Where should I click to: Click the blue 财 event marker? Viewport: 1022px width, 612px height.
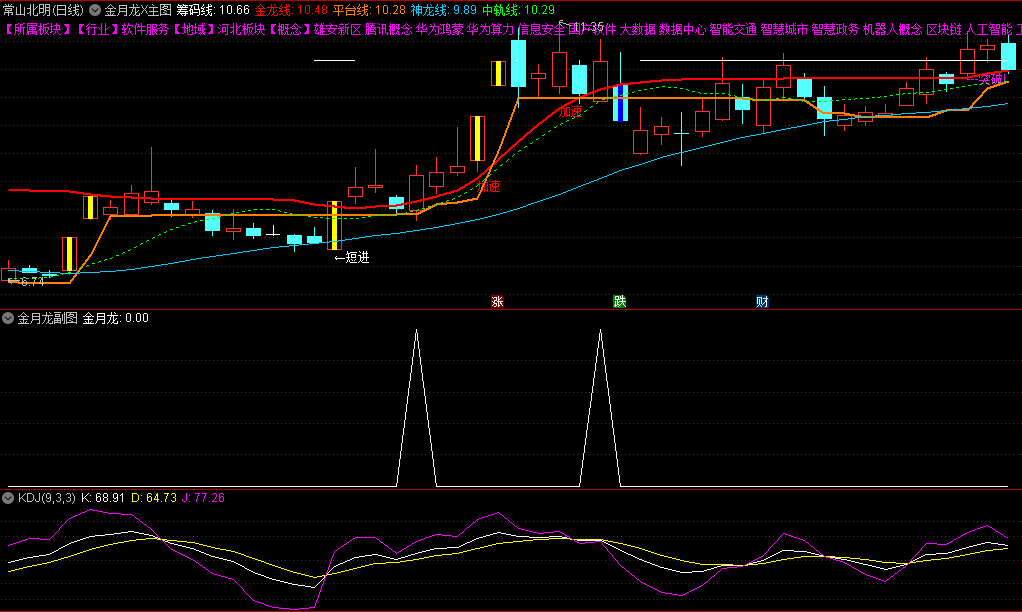pos(762,301)
